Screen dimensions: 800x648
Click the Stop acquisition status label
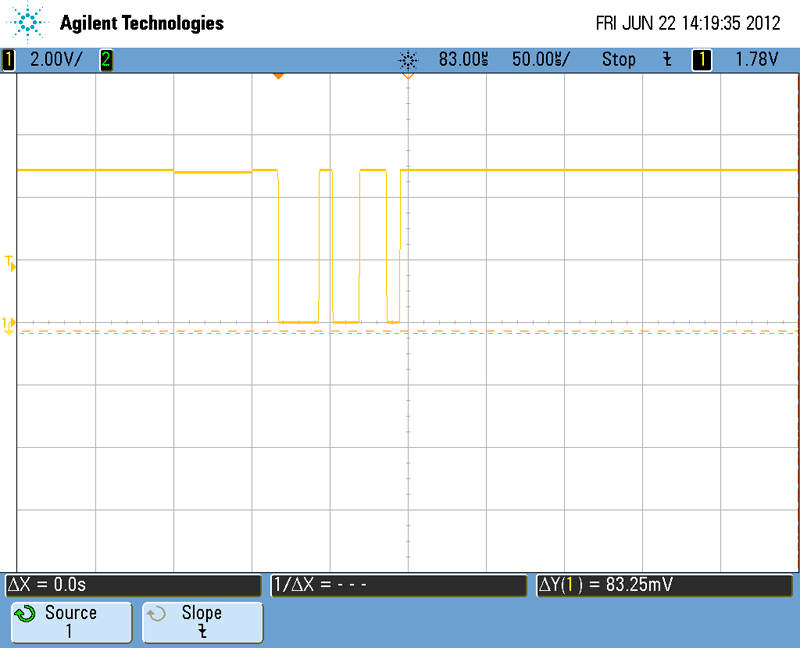click(619, 60)
